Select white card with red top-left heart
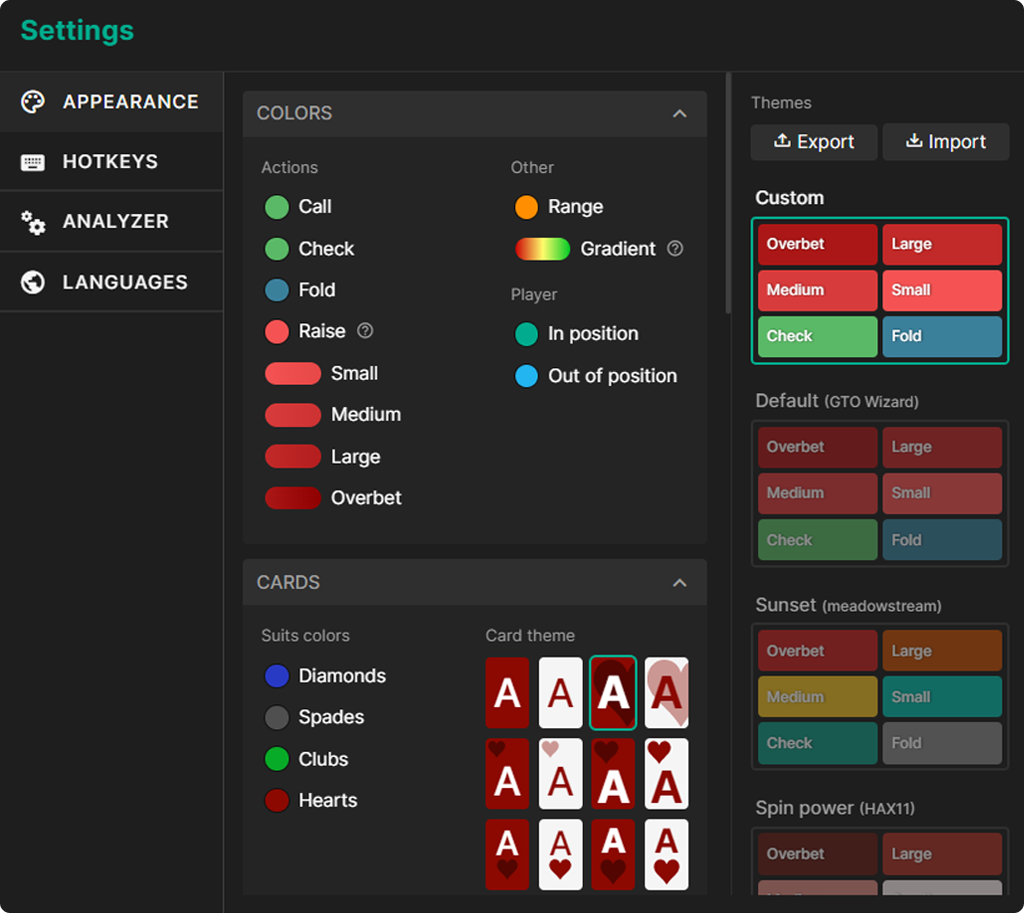The image size is (1024, 913). (667, 774)
